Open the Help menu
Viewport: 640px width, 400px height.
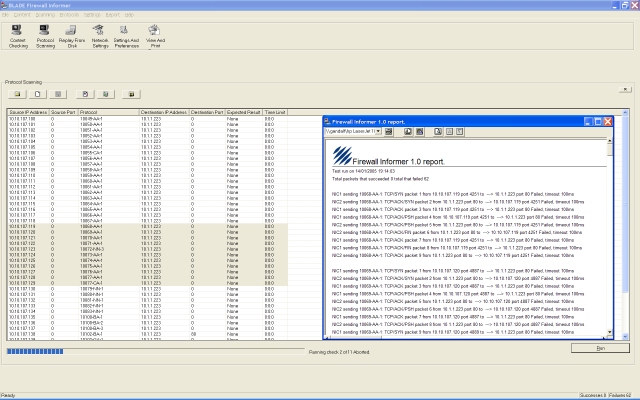point(129,15)
